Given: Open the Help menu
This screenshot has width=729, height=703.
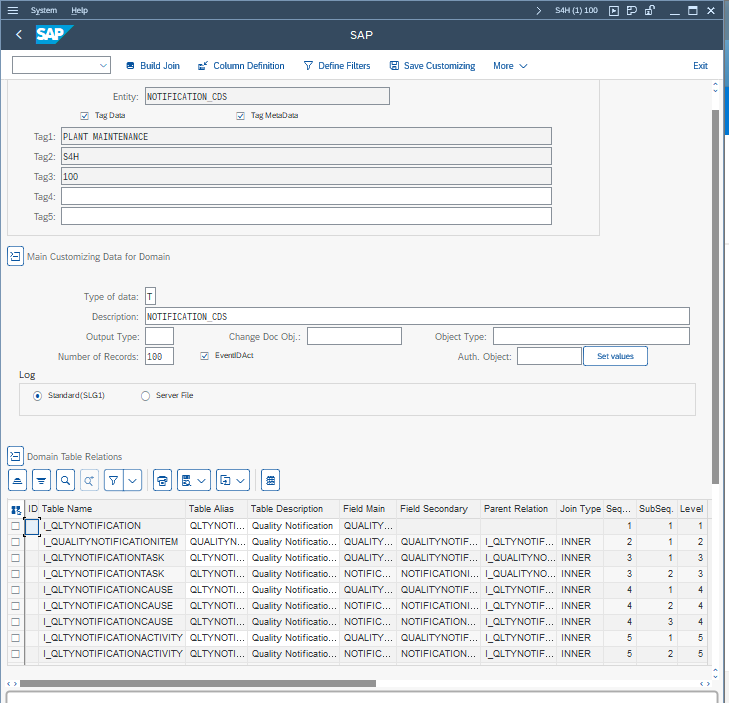Looking at the screenshot, I should [x=80, y=10].
